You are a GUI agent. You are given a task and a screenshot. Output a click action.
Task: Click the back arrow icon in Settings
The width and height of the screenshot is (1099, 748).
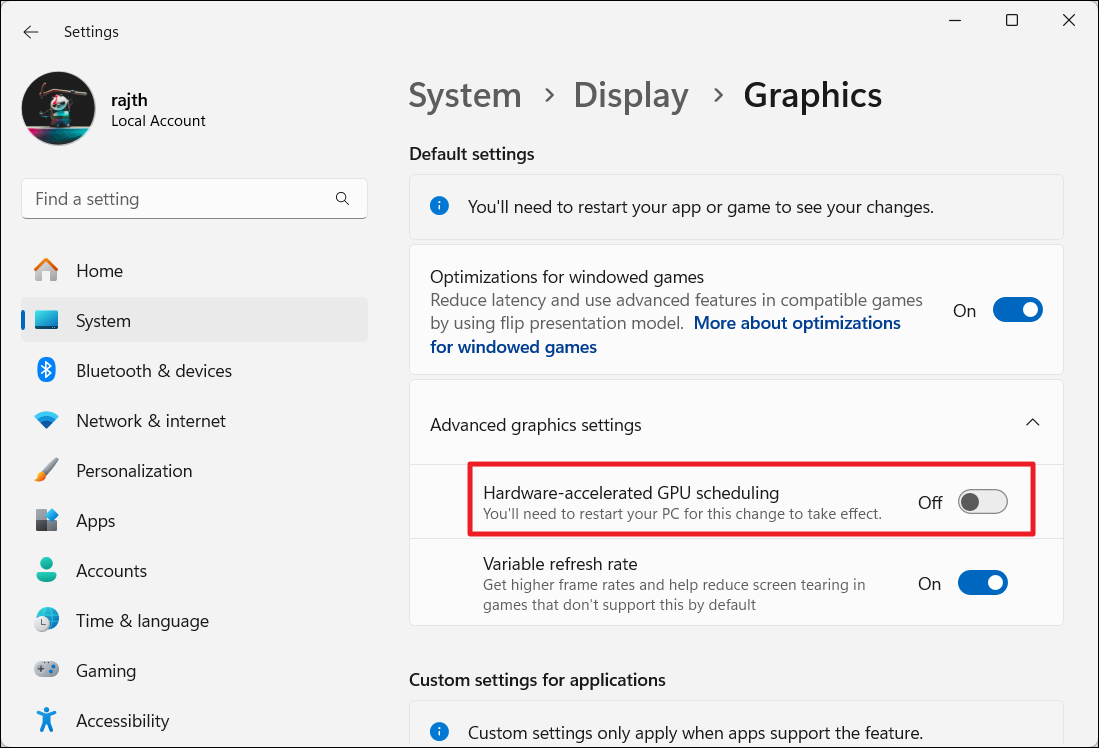pos(31,32)
